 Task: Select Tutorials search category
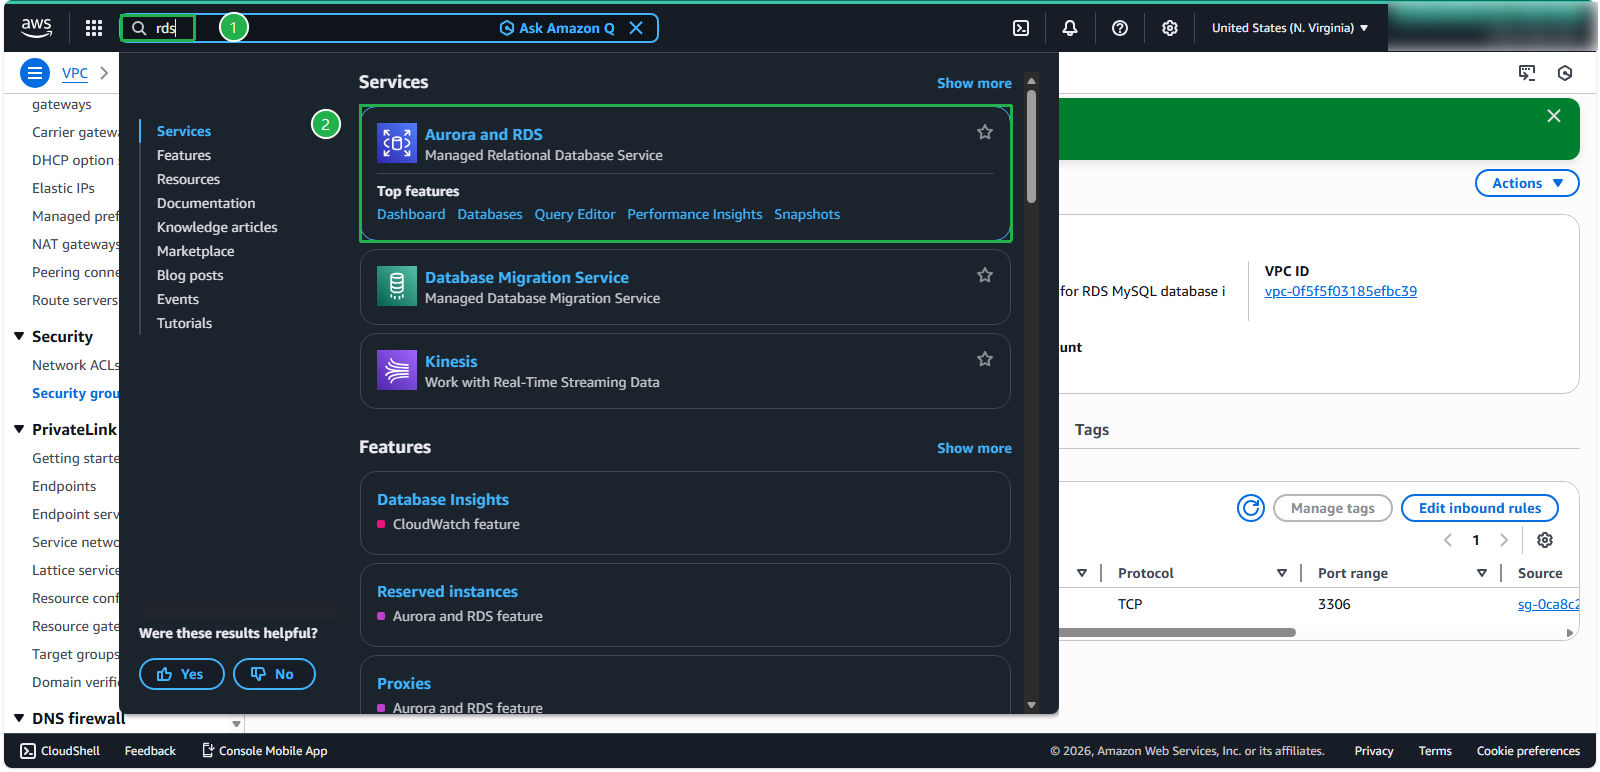pos(185,323)
